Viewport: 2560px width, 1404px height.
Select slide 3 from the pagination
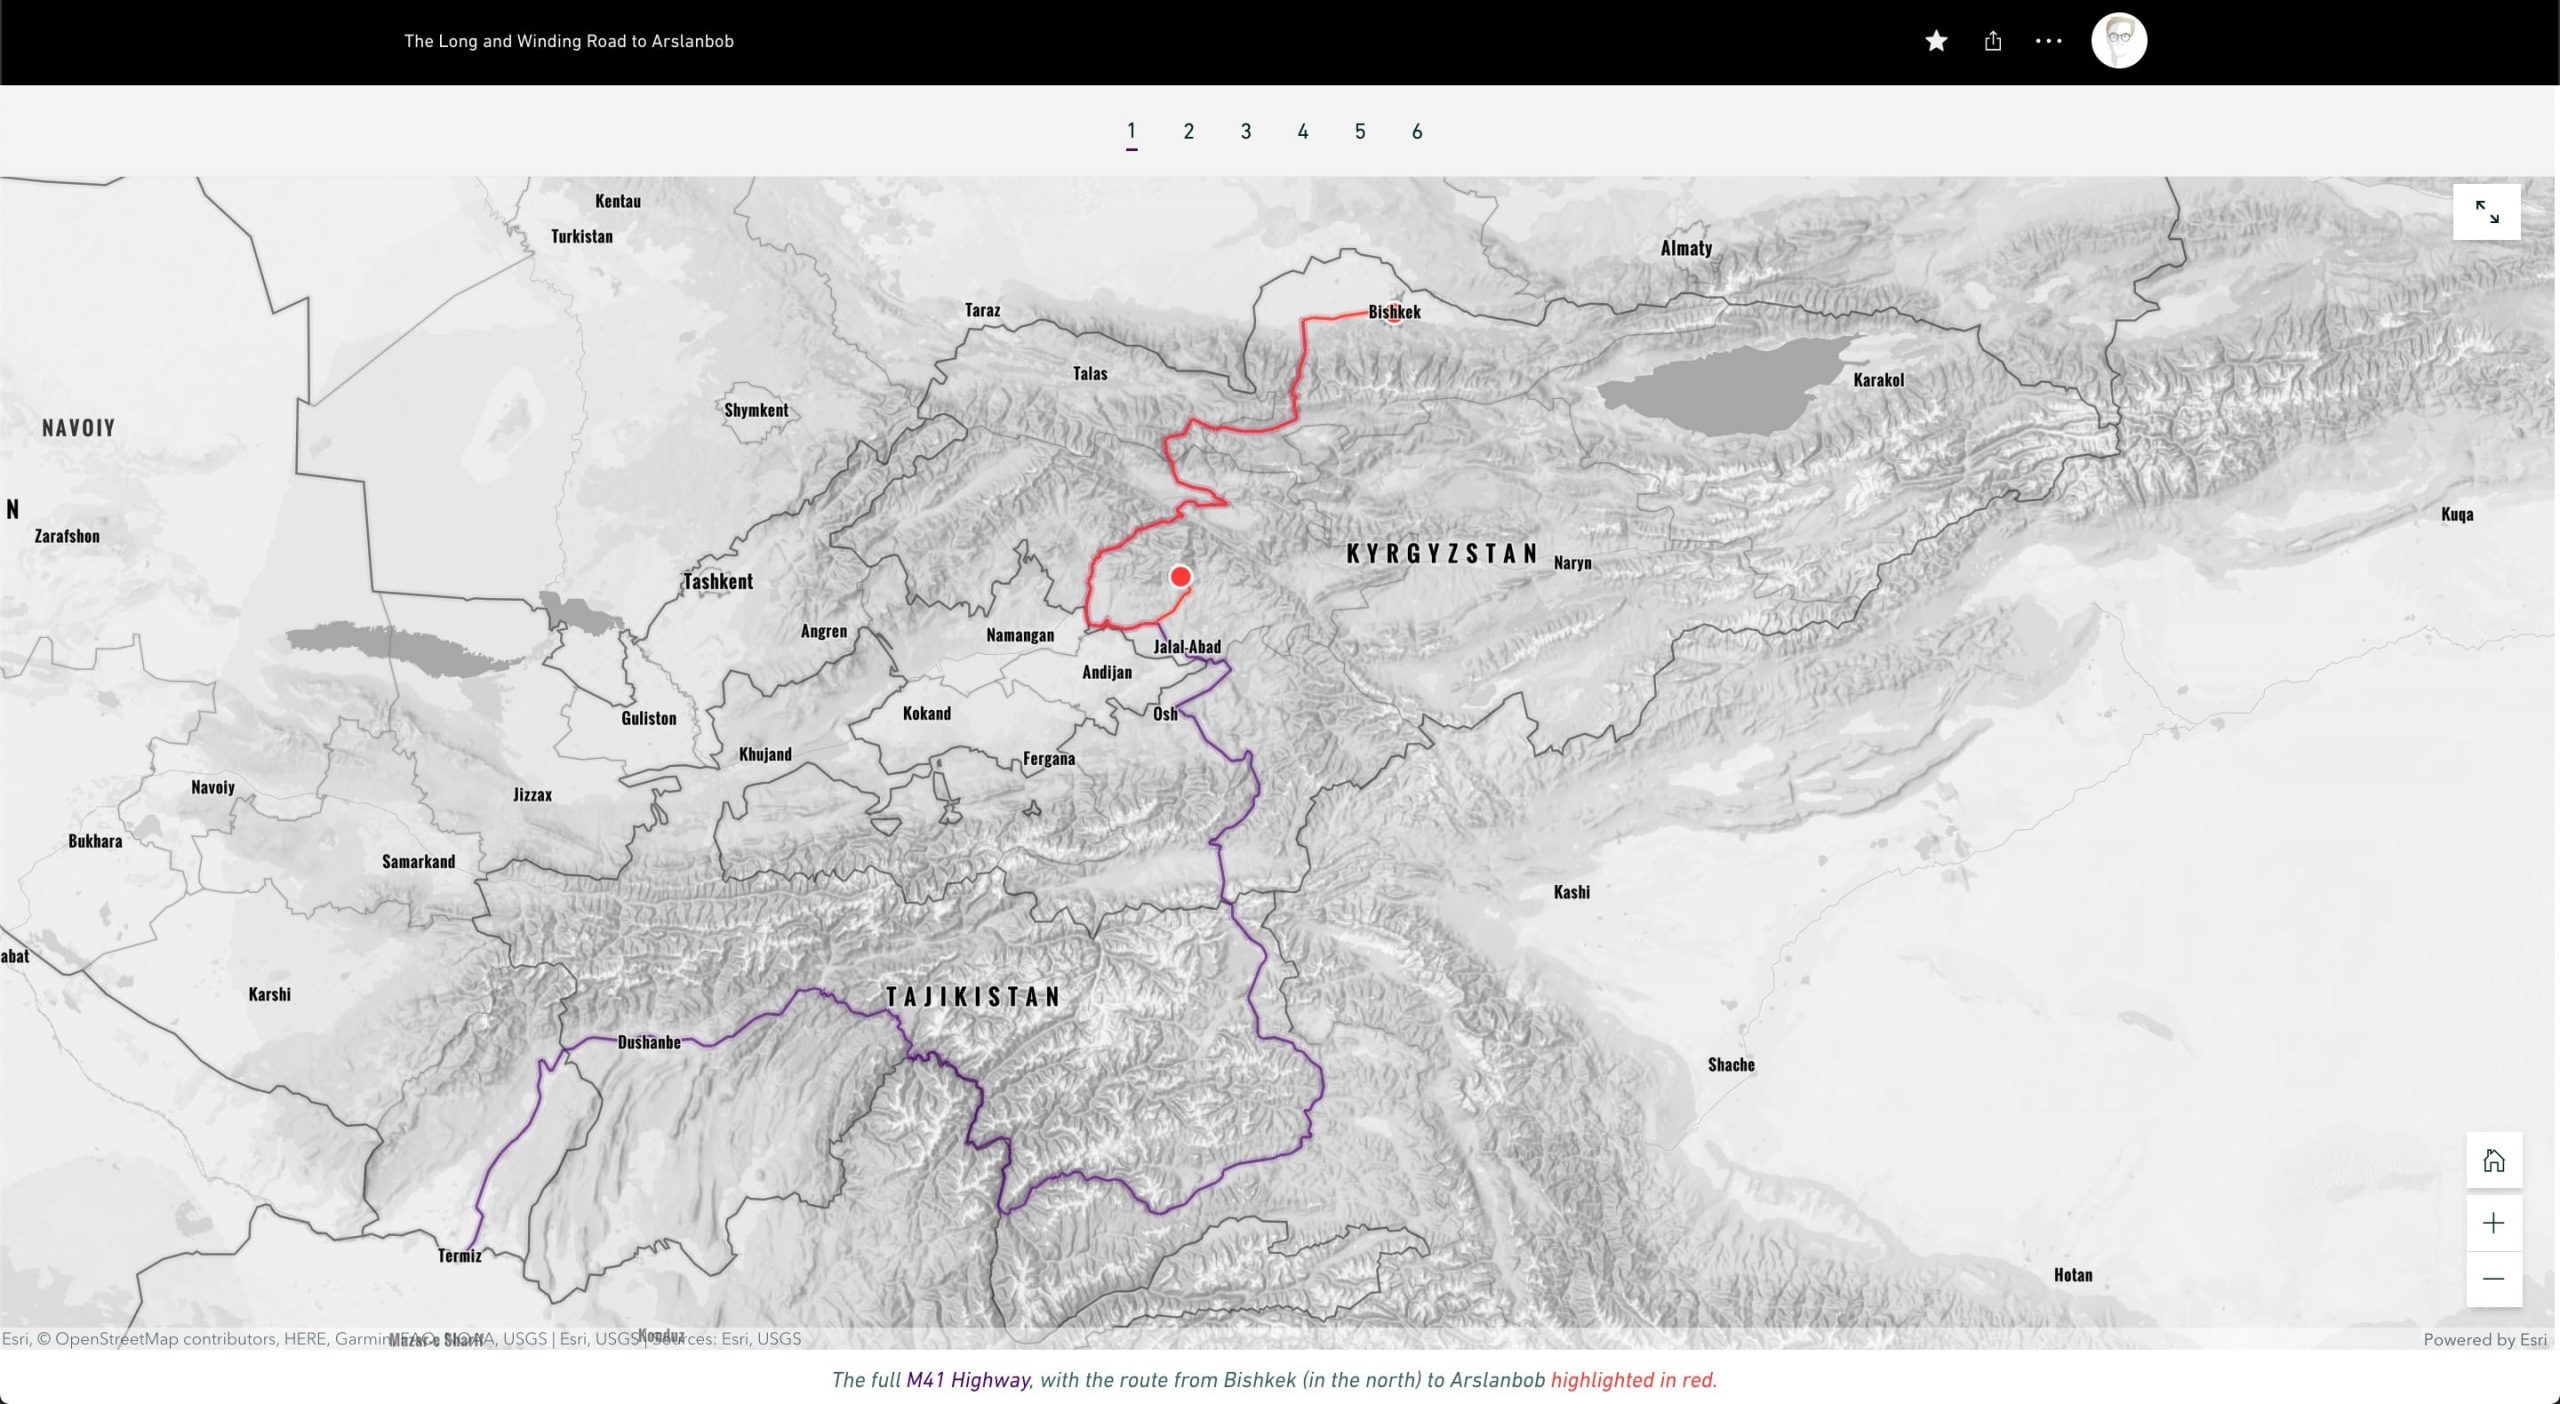tap(1245, 131)
